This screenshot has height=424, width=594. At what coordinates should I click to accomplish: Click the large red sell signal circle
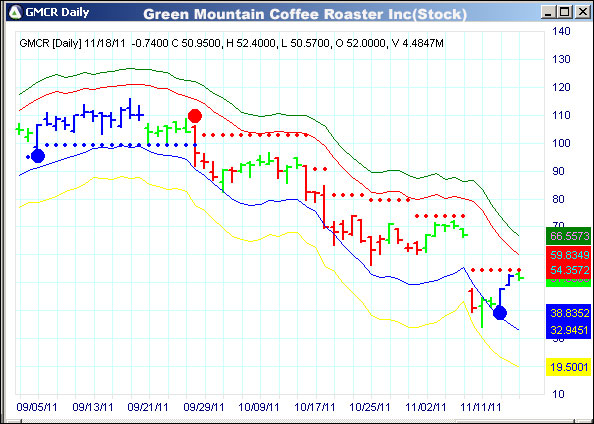click(x=195, y=116)
